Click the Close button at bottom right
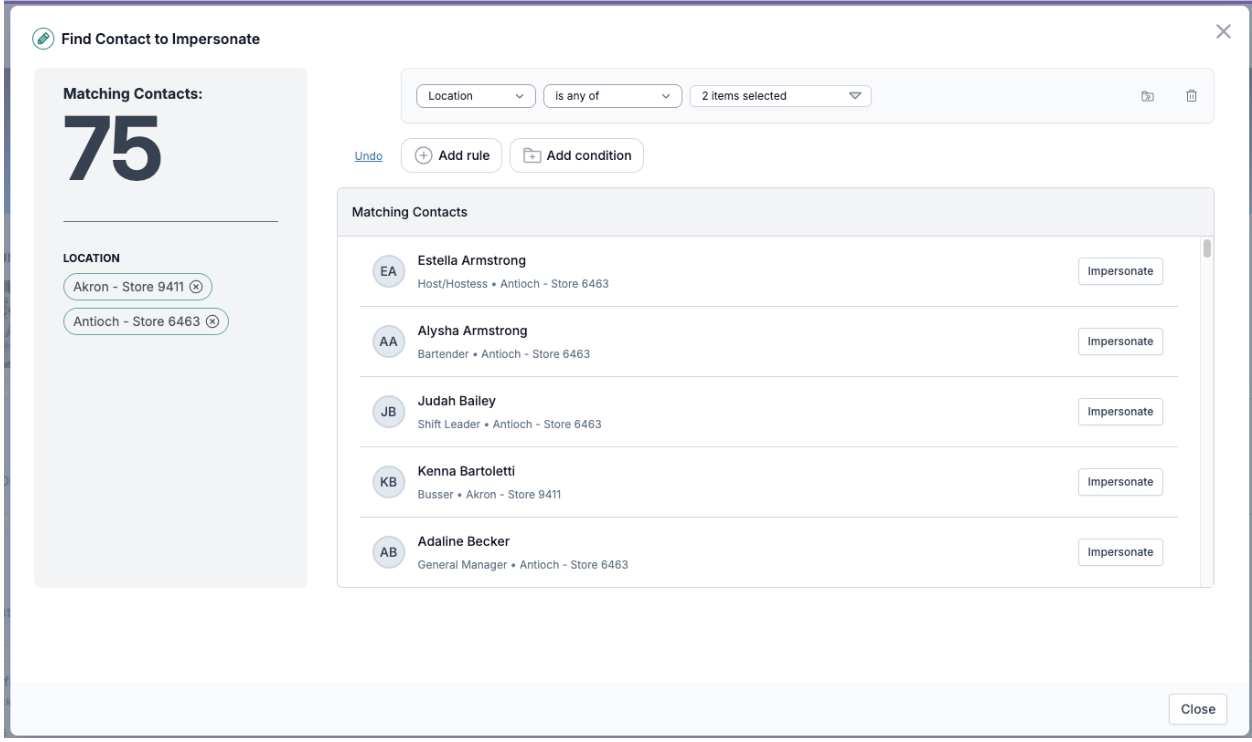Screen dimensions: 1252x742 click(x=1197, y=709)
